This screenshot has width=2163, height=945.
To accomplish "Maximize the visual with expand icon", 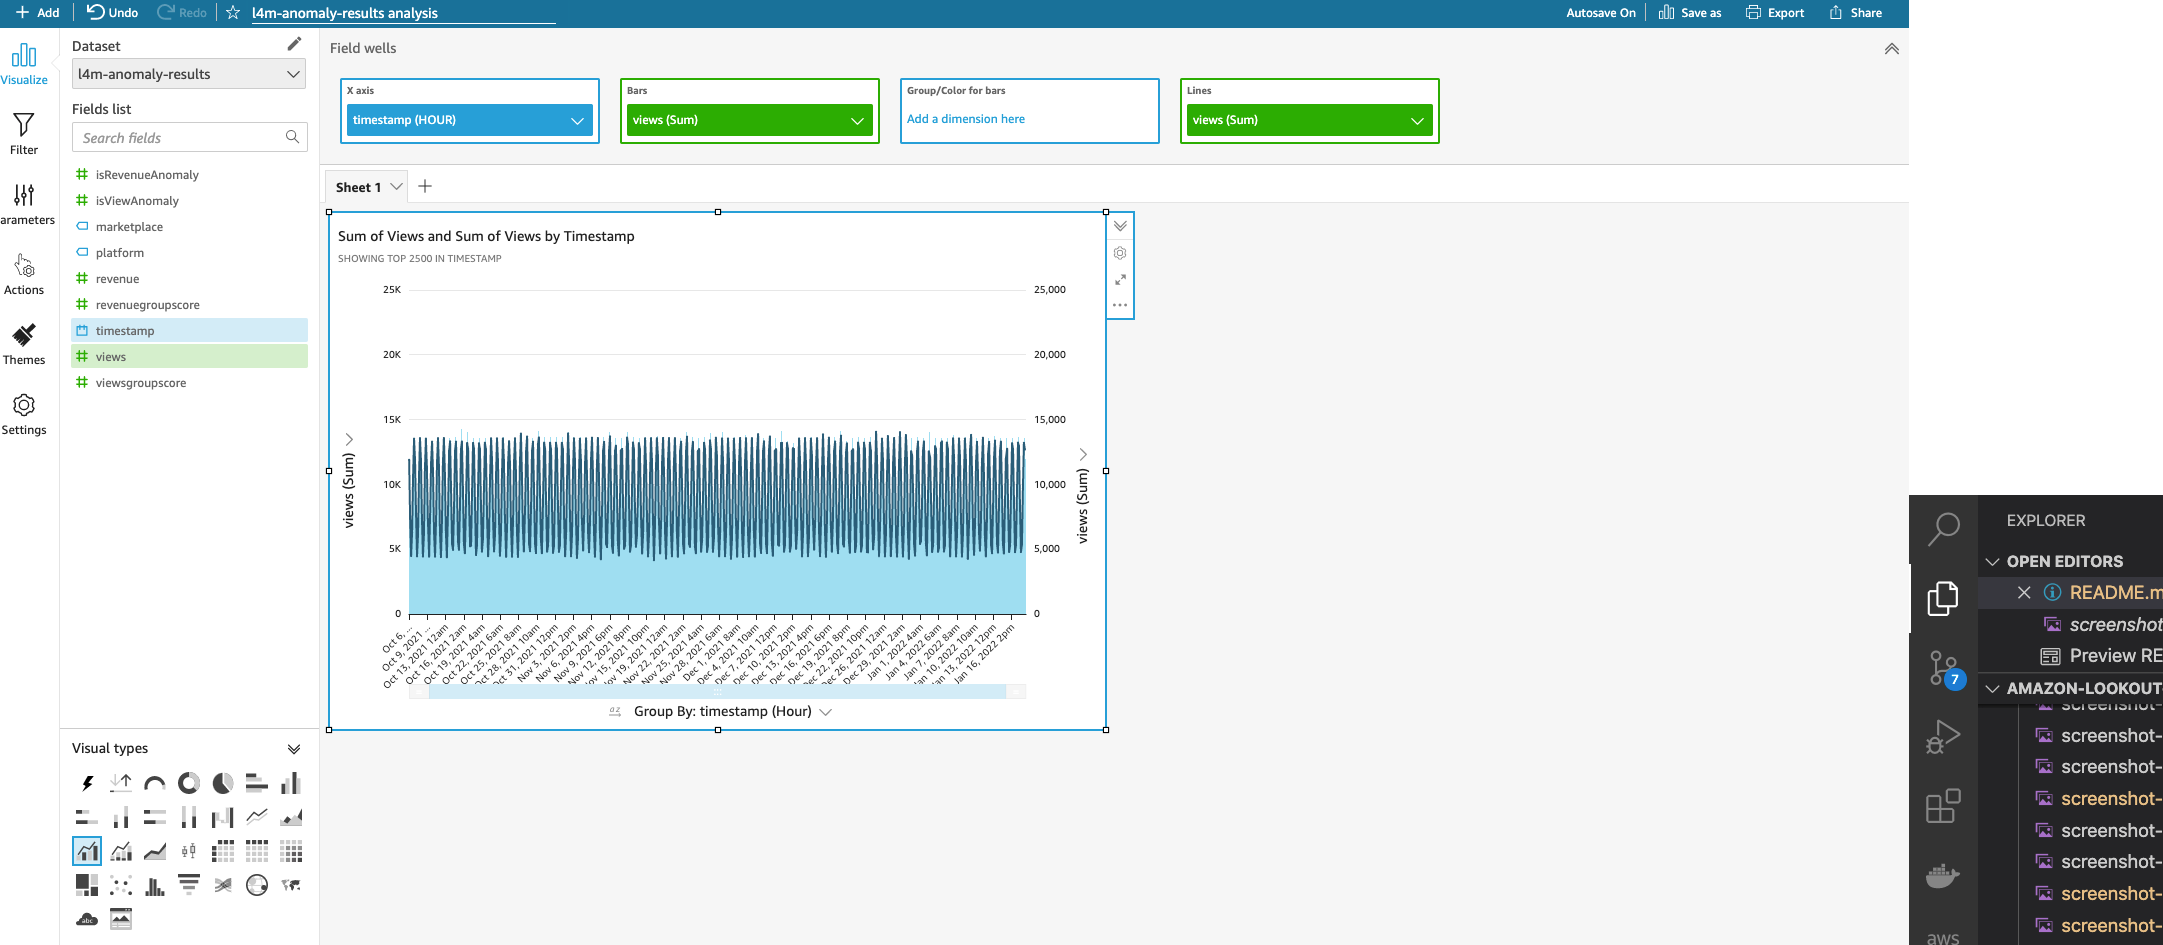I will pyautogui.click(x=1120, y=280).
